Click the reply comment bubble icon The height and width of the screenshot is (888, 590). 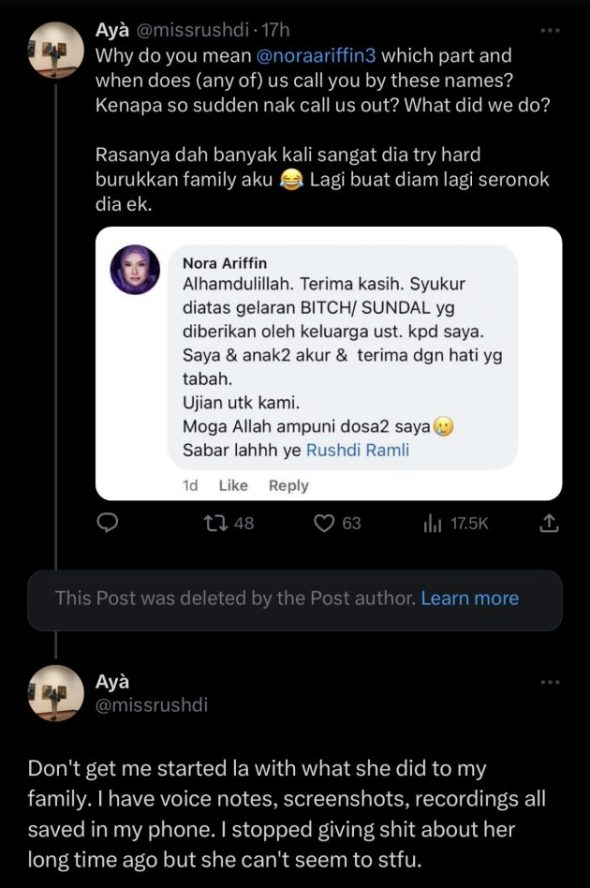[108, 523]
